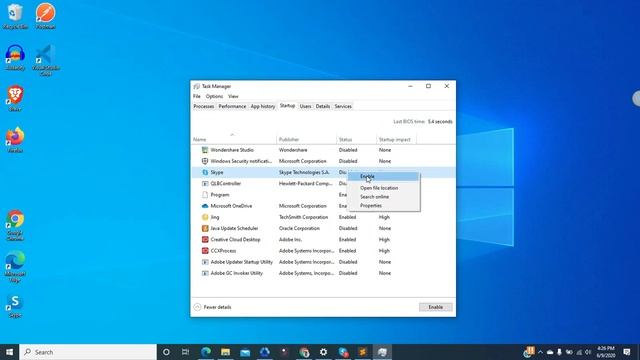Open the Microsoft Edge desktop shortcut
Screen dimensions: 640x360
(15, 267)
